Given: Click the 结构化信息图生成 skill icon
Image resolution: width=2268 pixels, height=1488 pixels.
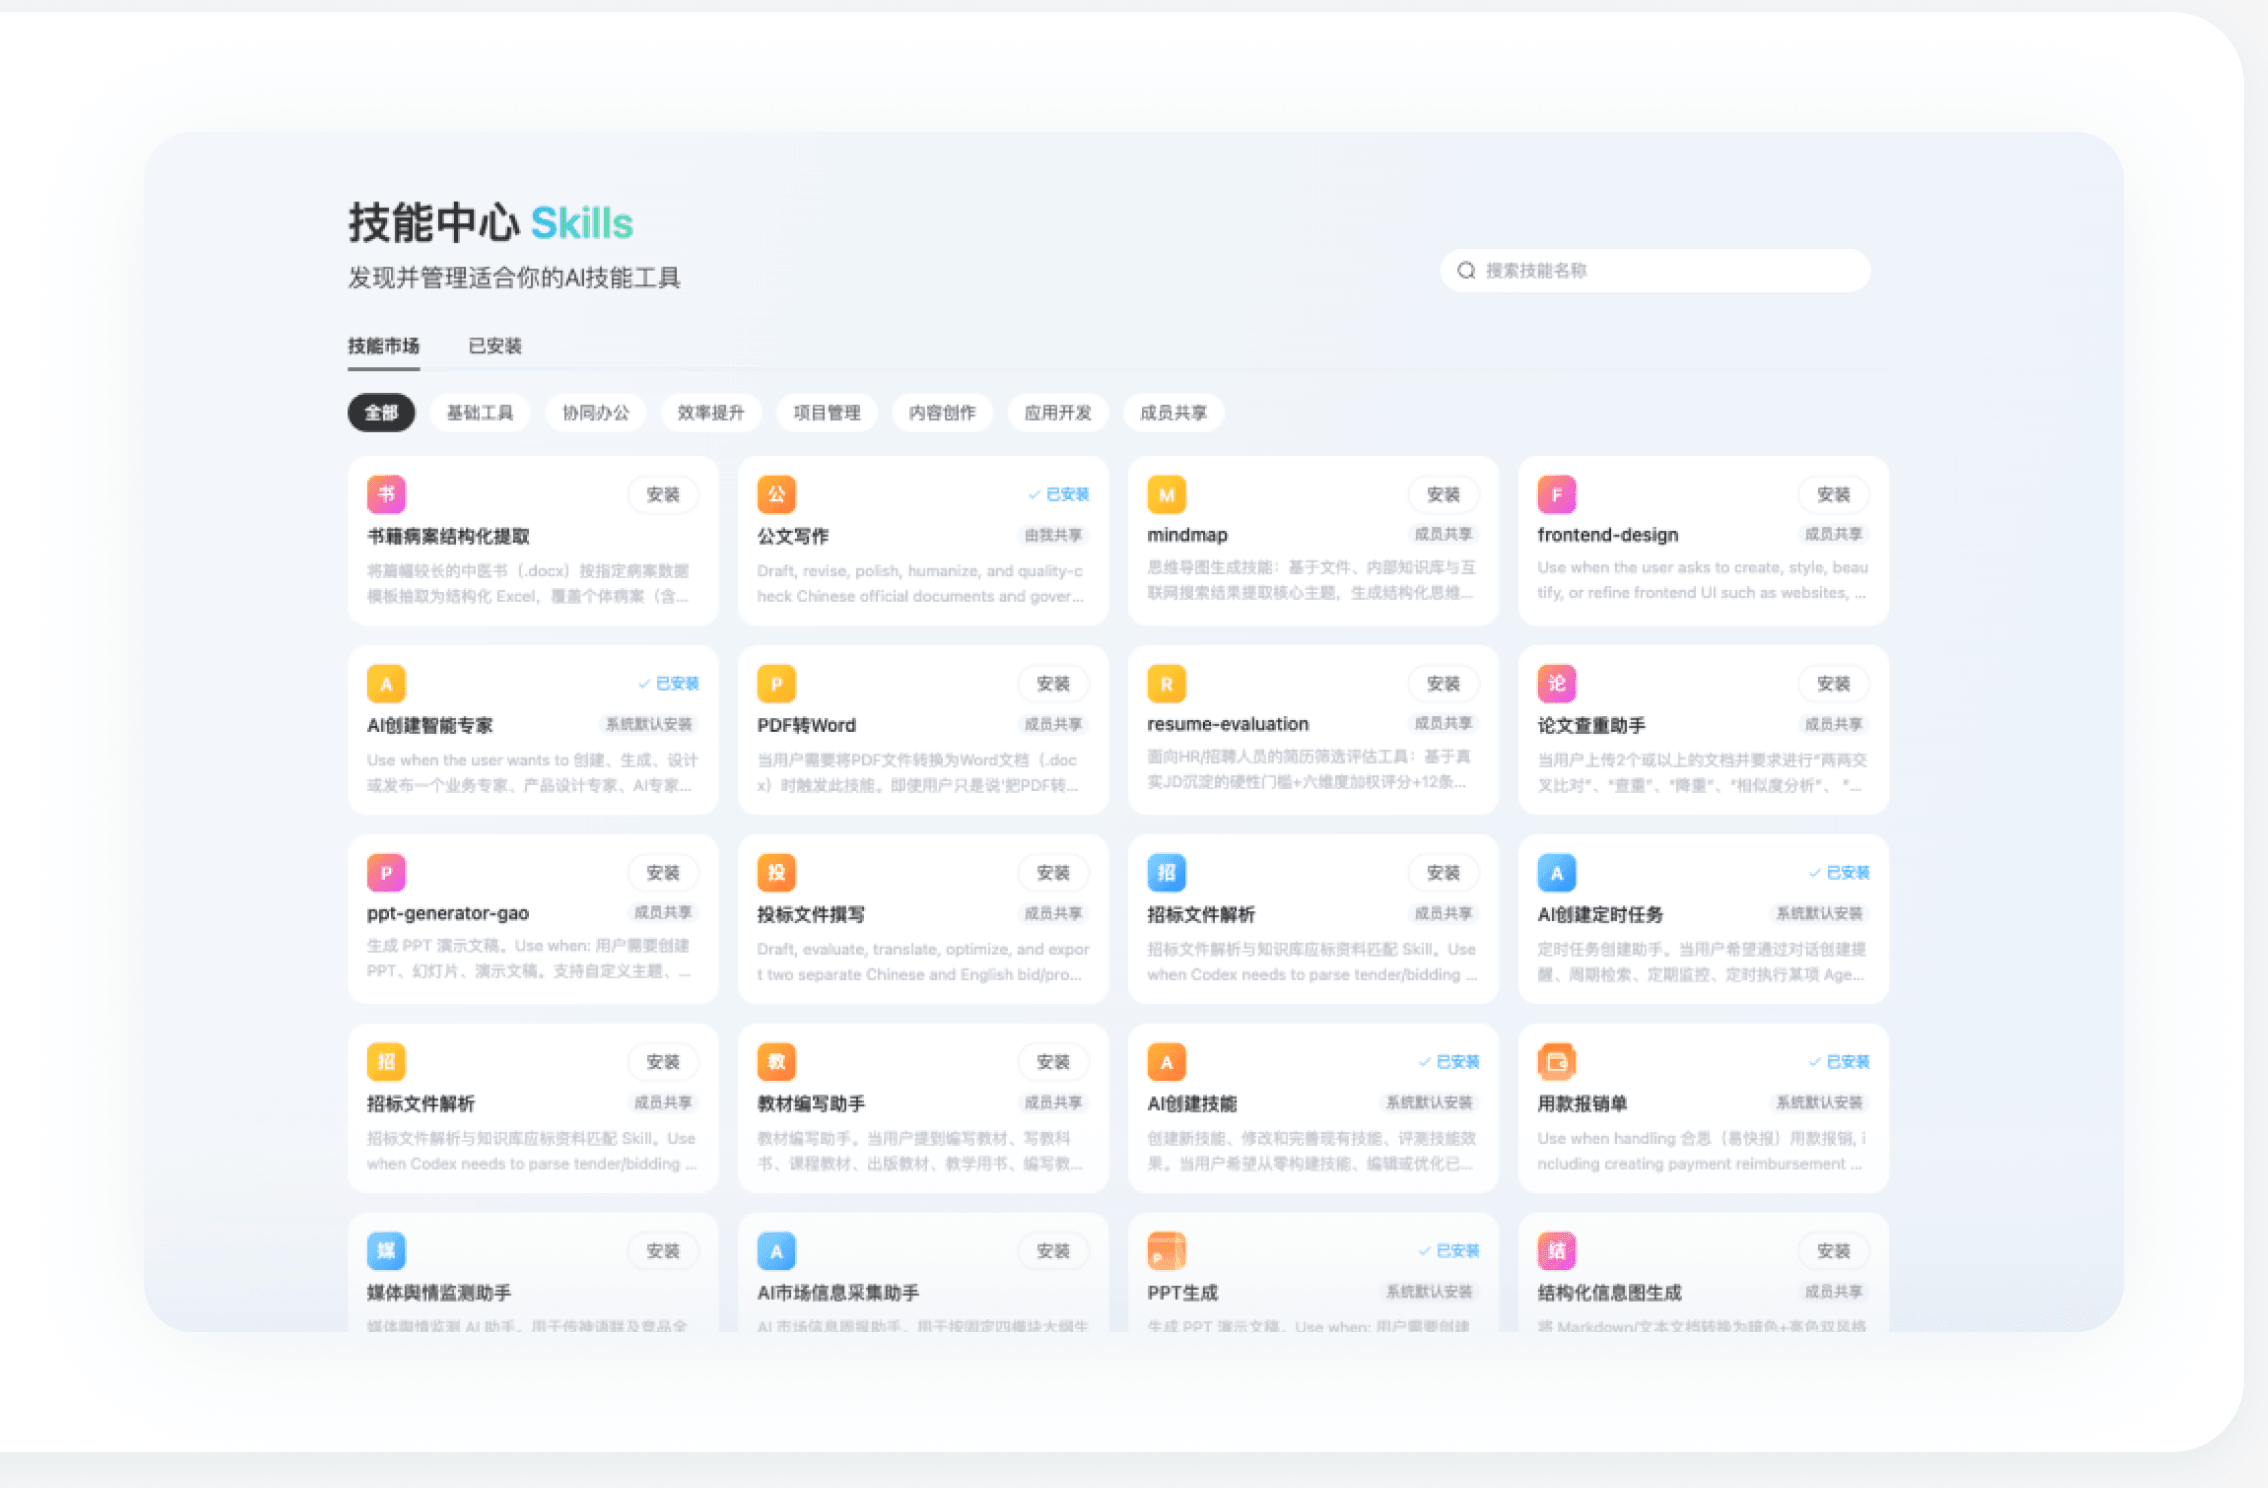Looking at the screenshot, I should 1556,1251.
